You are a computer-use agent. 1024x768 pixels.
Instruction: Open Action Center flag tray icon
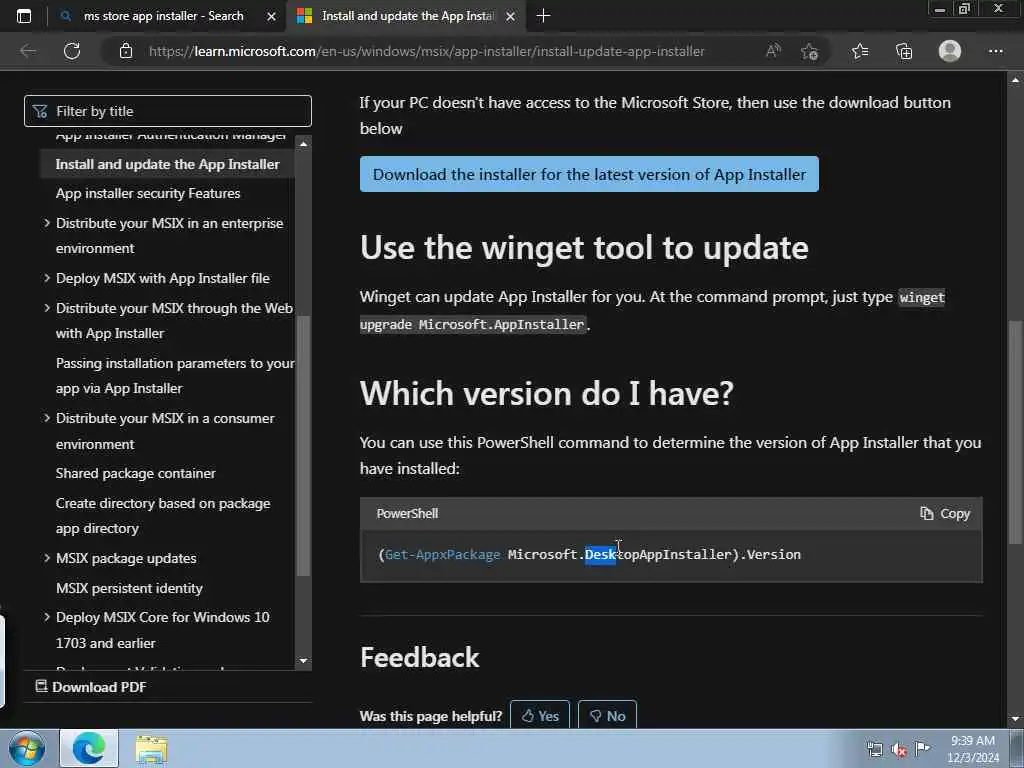(x=922, y=748)
